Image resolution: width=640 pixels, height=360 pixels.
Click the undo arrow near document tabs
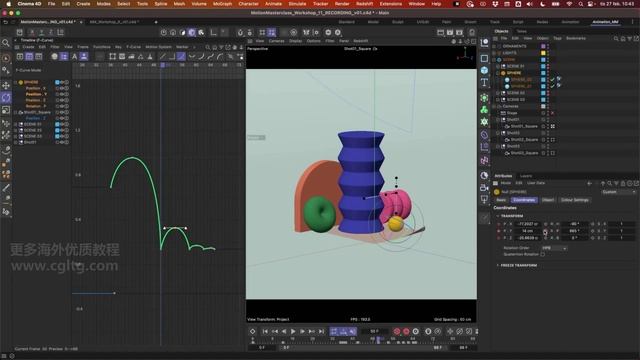point(5,22)
